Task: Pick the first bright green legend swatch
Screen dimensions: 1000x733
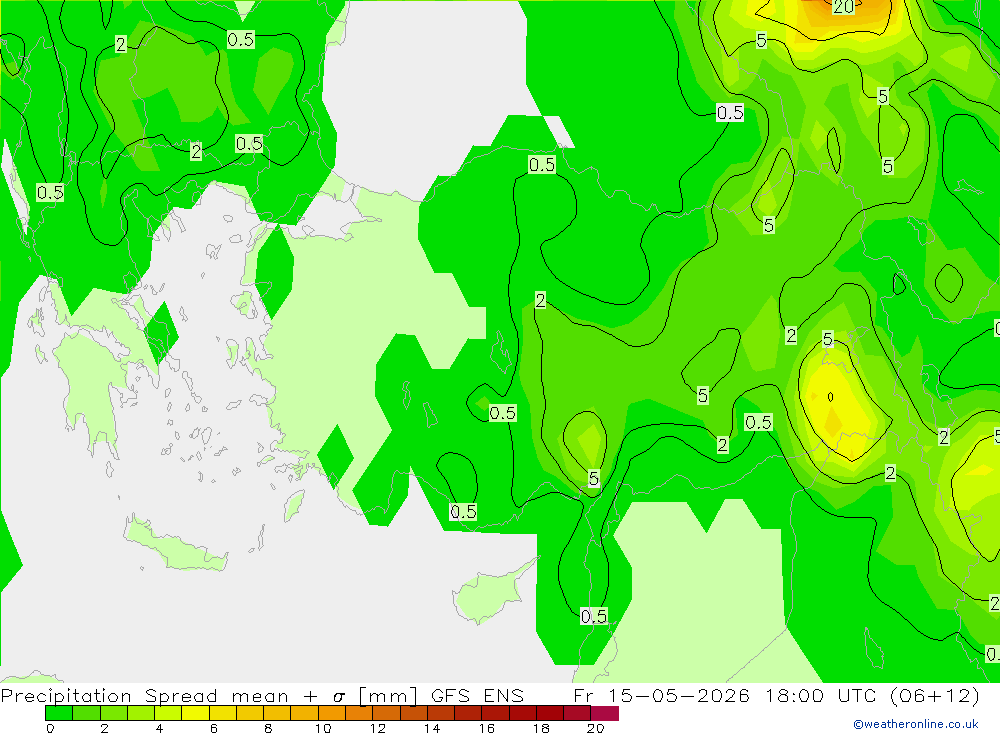Action: (x=59, y=713)
